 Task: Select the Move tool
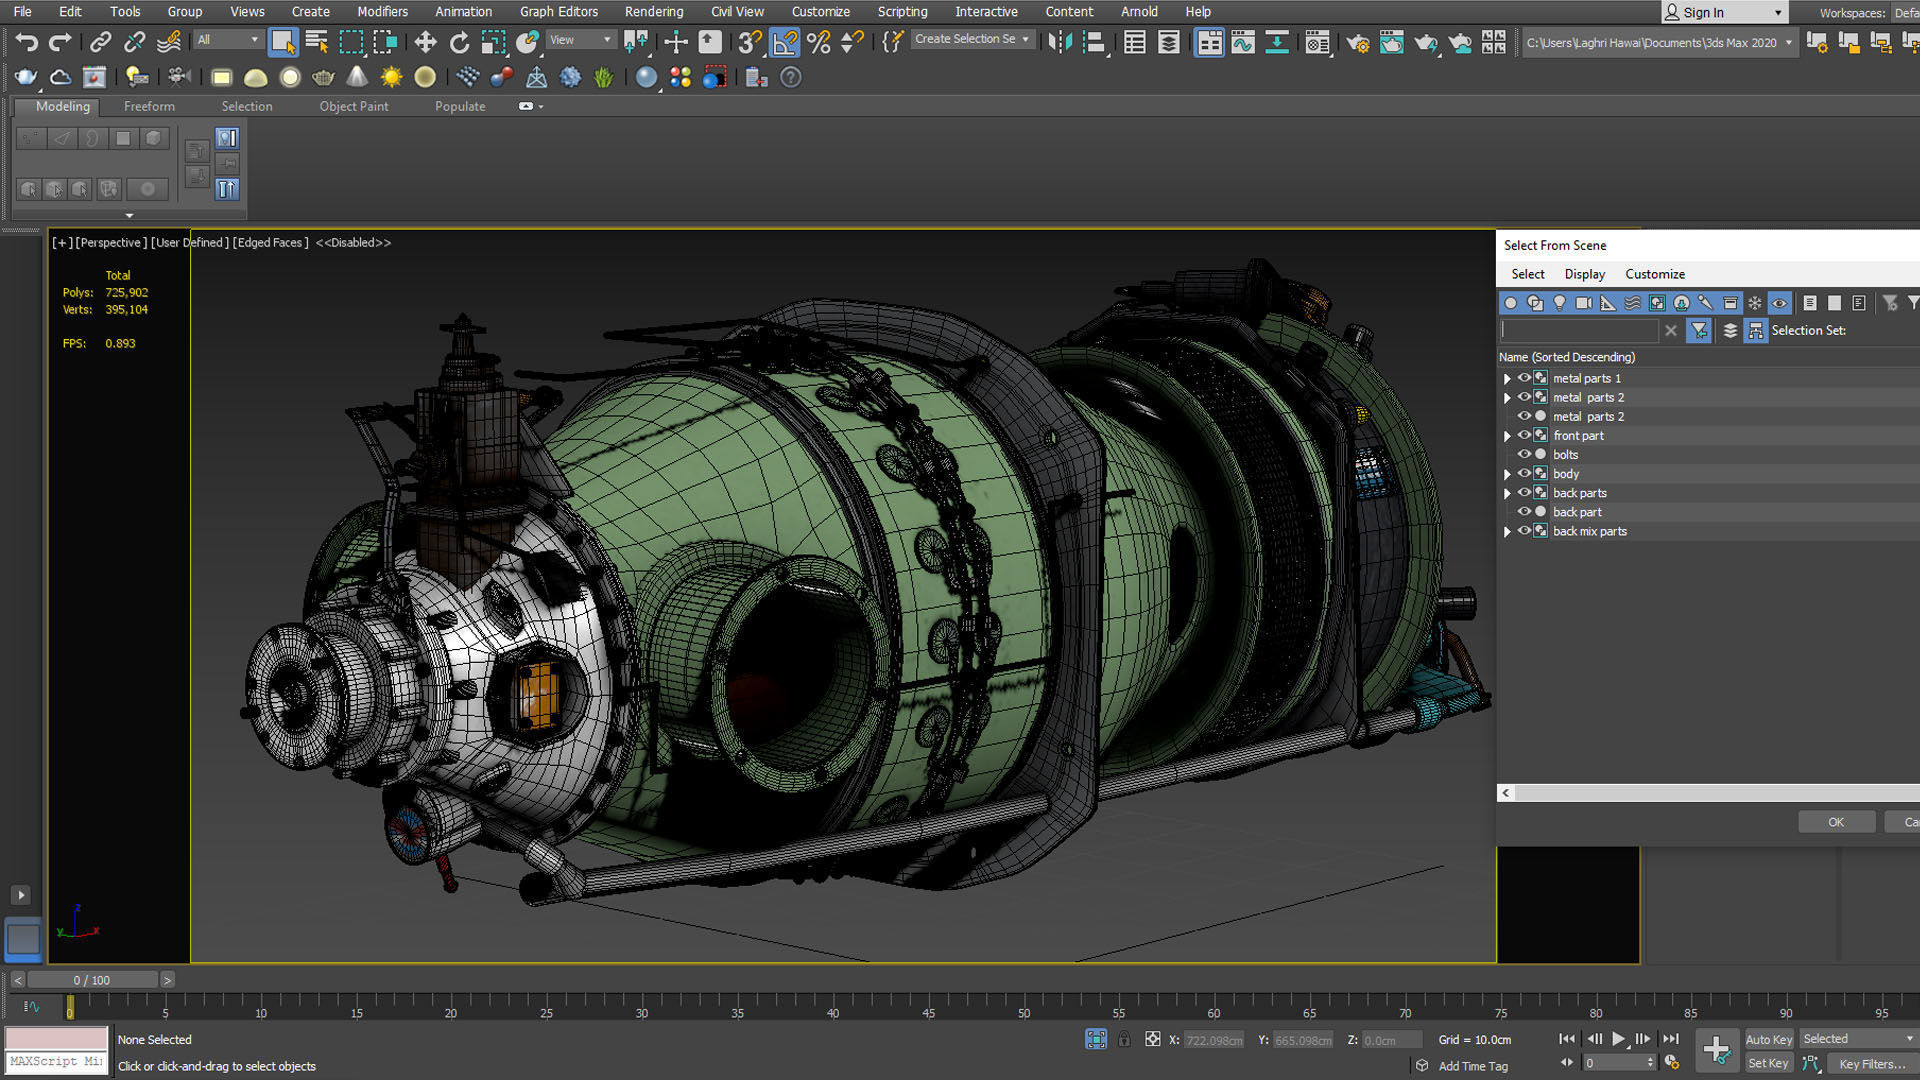425,42
